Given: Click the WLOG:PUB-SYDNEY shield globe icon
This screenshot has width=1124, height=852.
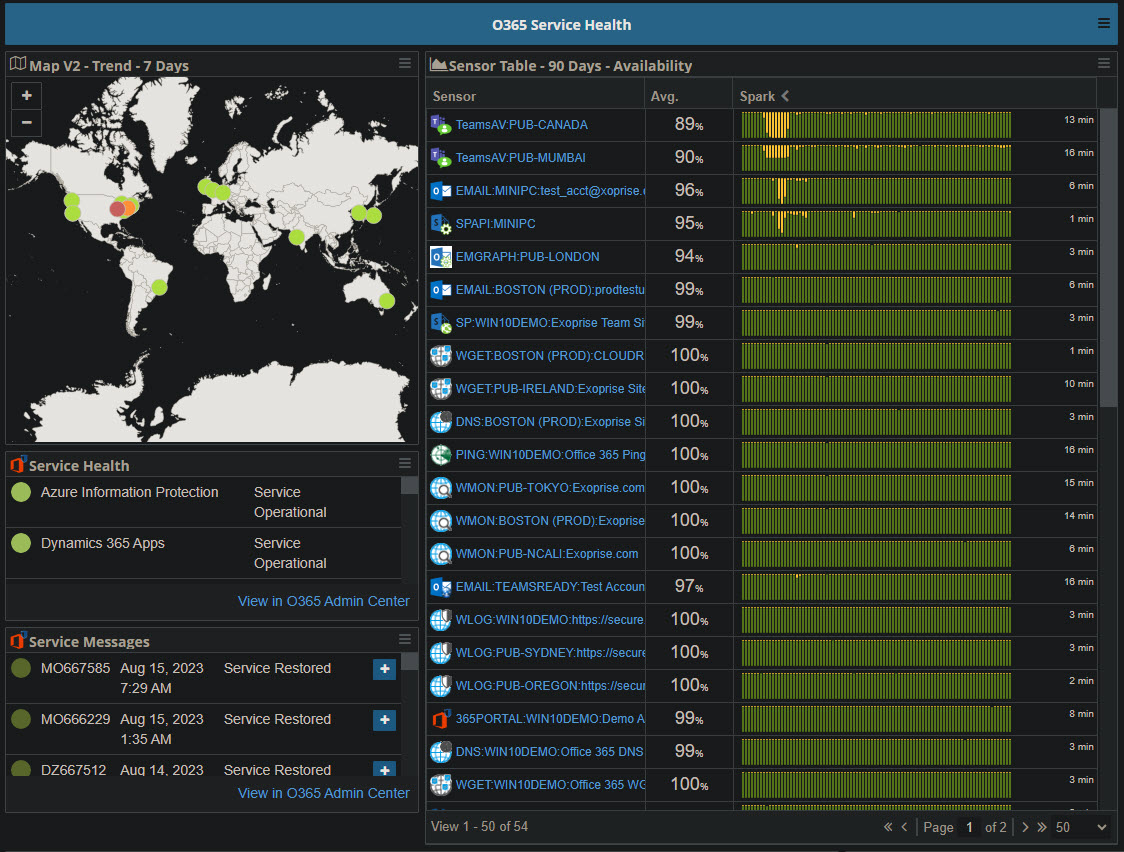Looking at the screenshot, I should tap(440, 652).
